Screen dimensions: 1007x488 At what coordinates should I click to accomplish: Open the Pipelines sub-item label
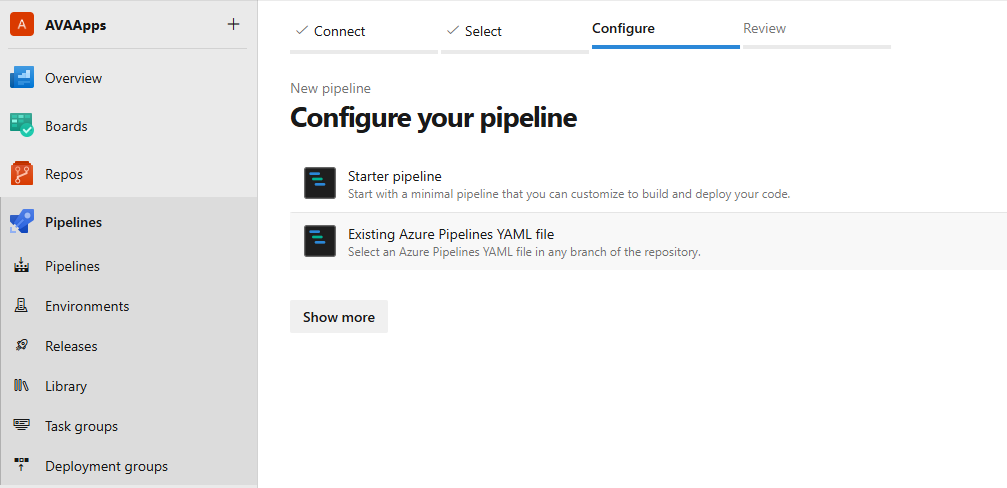72,266
